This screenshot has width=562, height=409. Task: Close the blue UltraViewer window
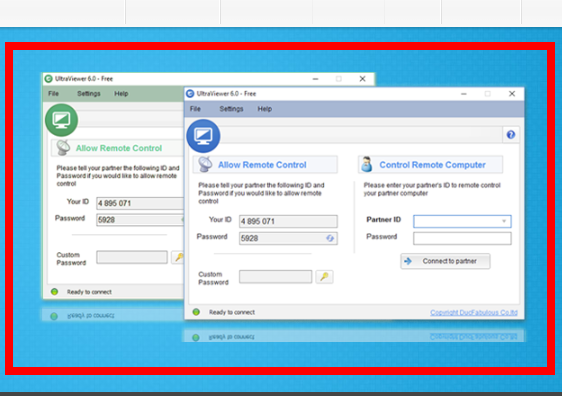coord(512,94)
